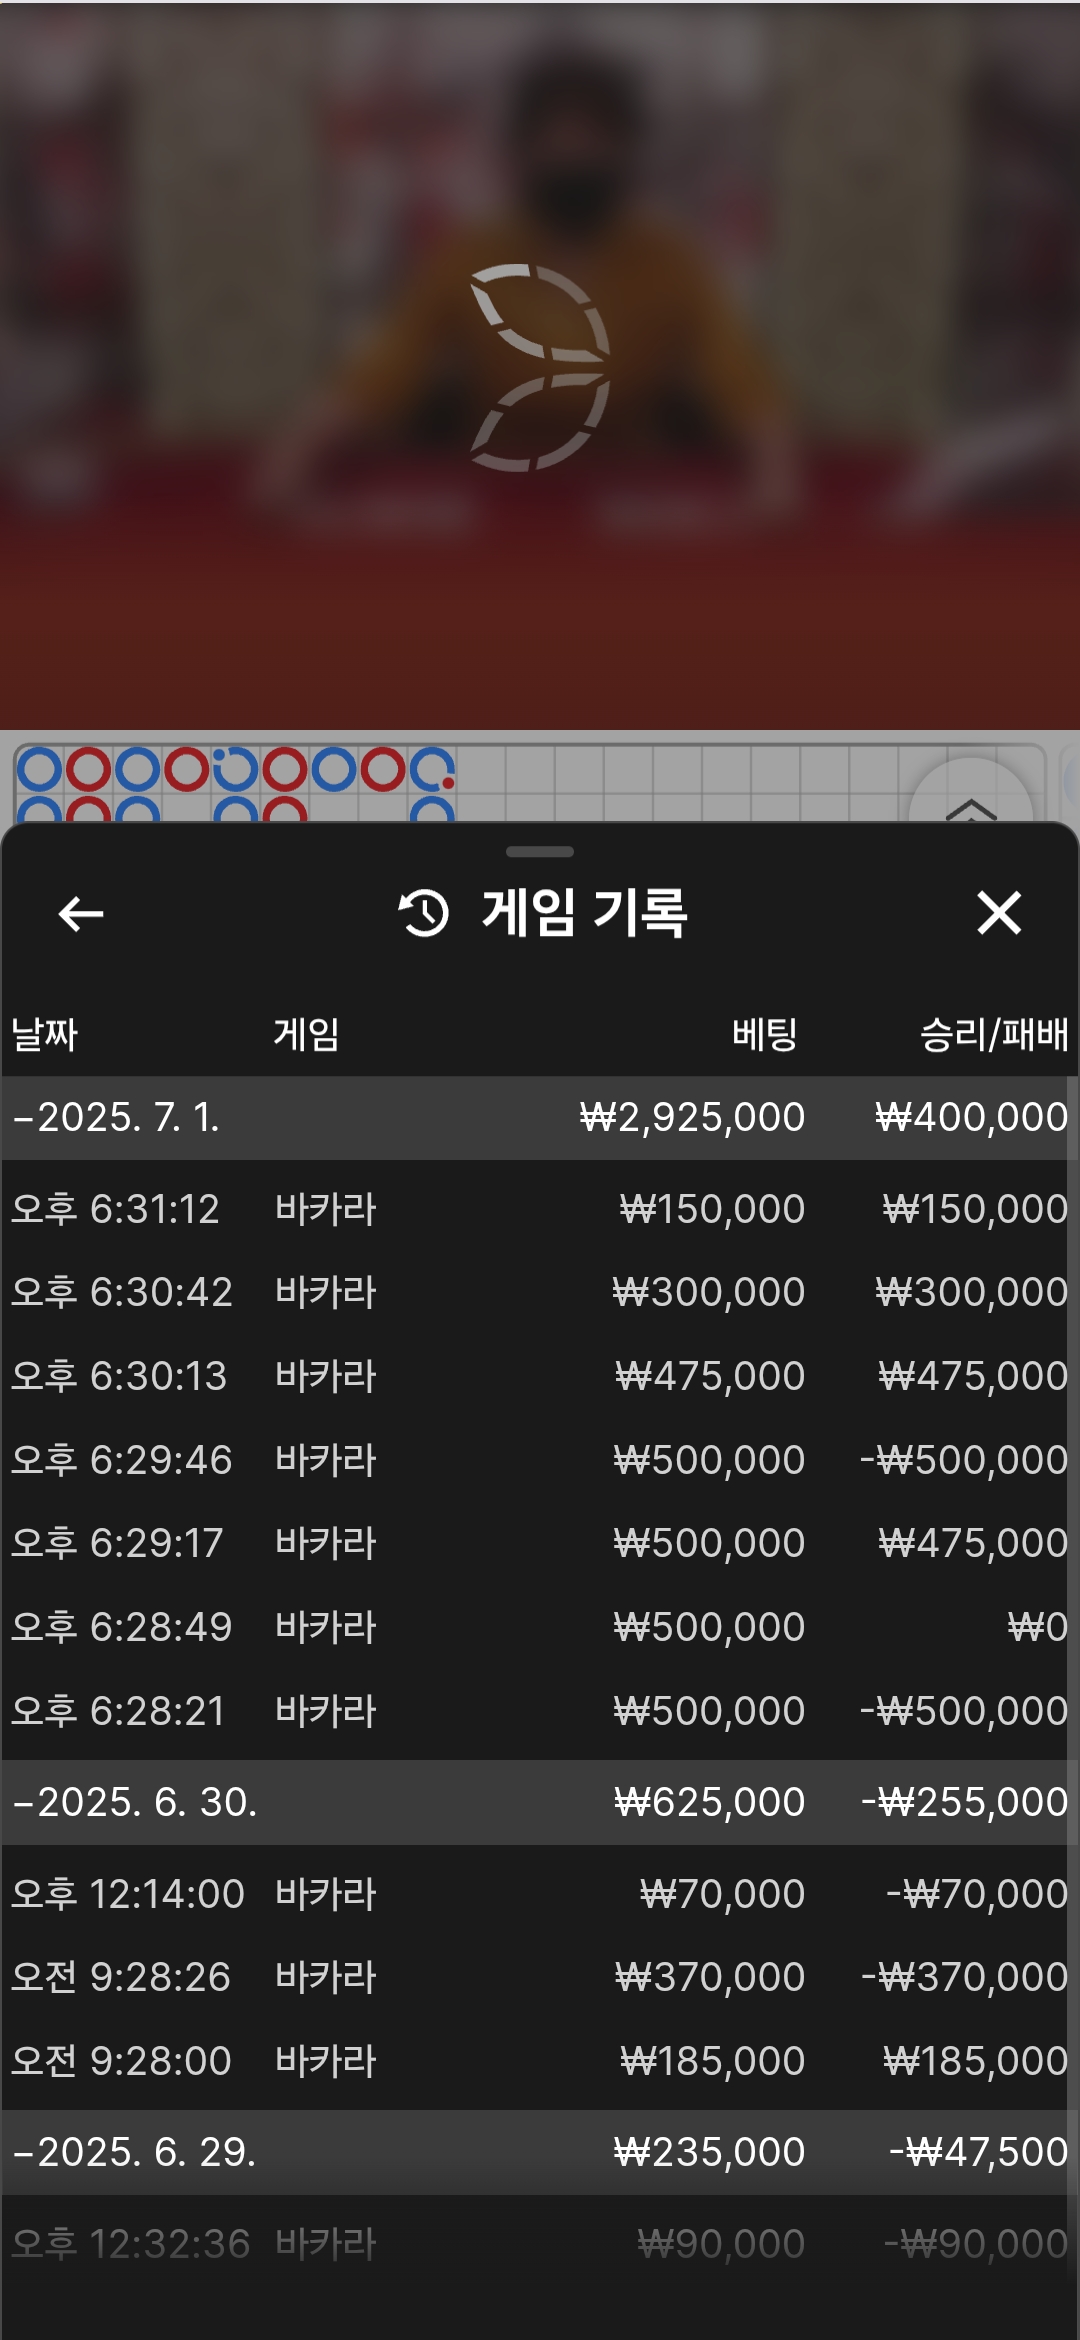Open the 오후 6:28:49 바카라 record
The height and width of the screenshot is (2340, 1080).
click(x=540, y=1627)
